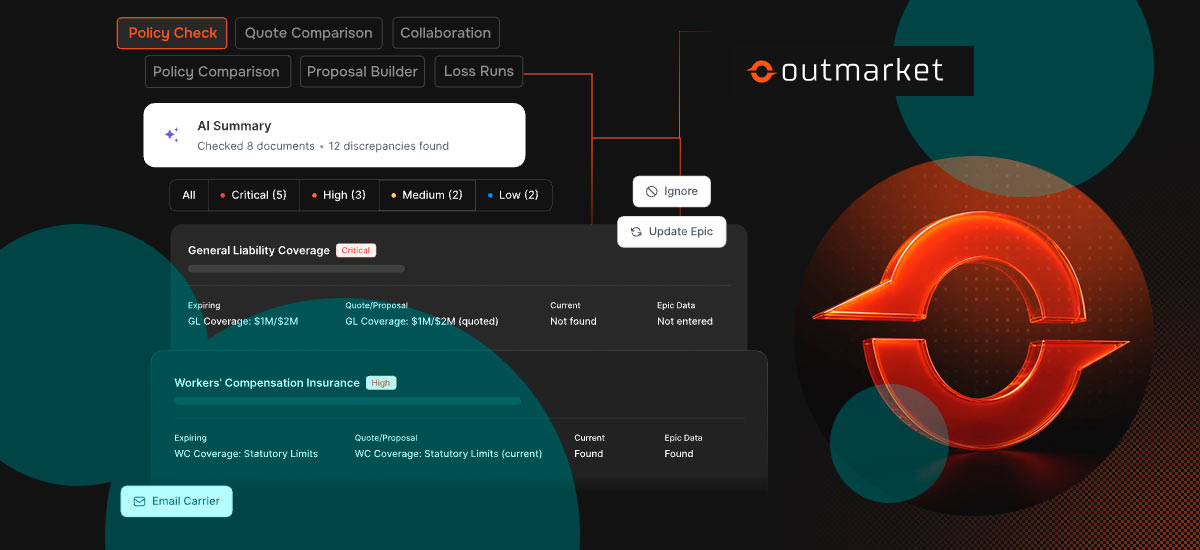Click the 'Not entered' Epic Data value

(x=685, y=321)
